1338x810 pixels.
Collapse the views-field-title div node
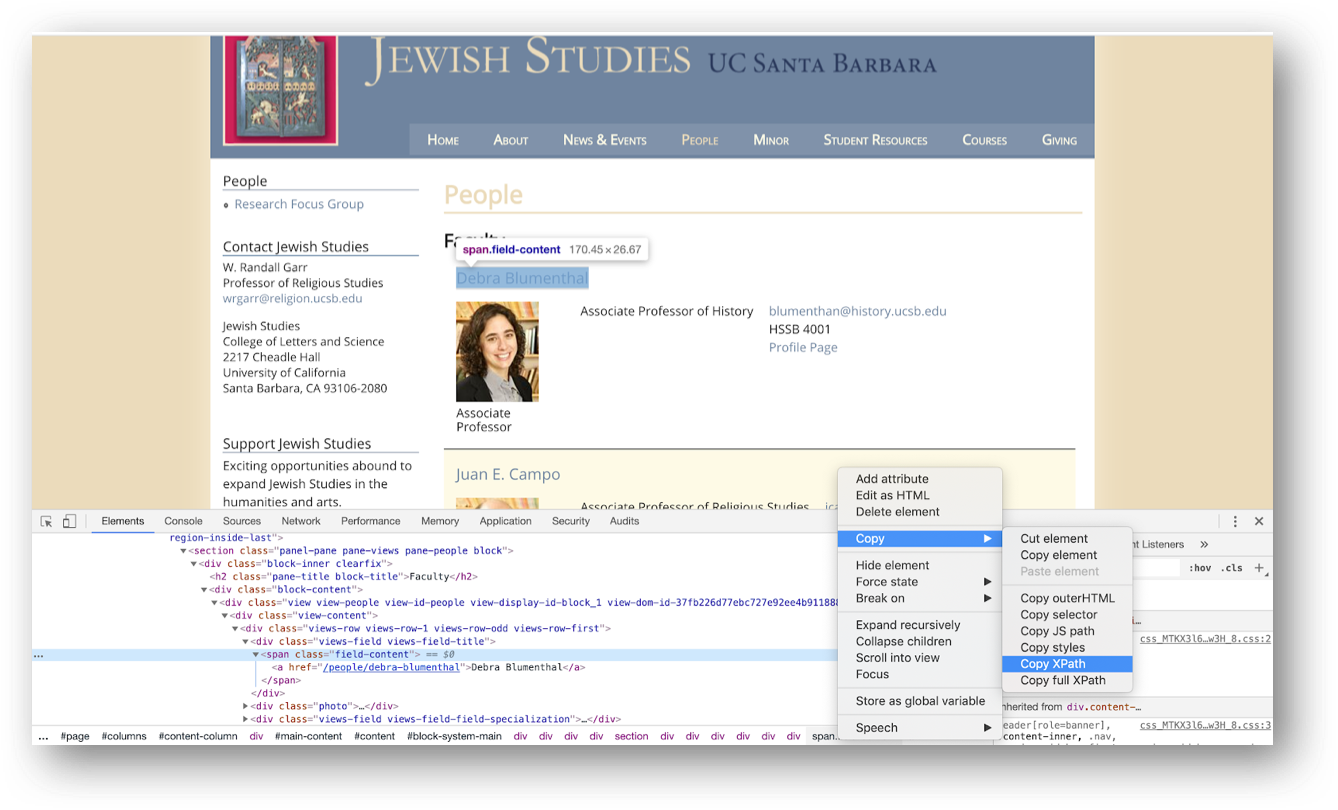click(x=246, y=642)
